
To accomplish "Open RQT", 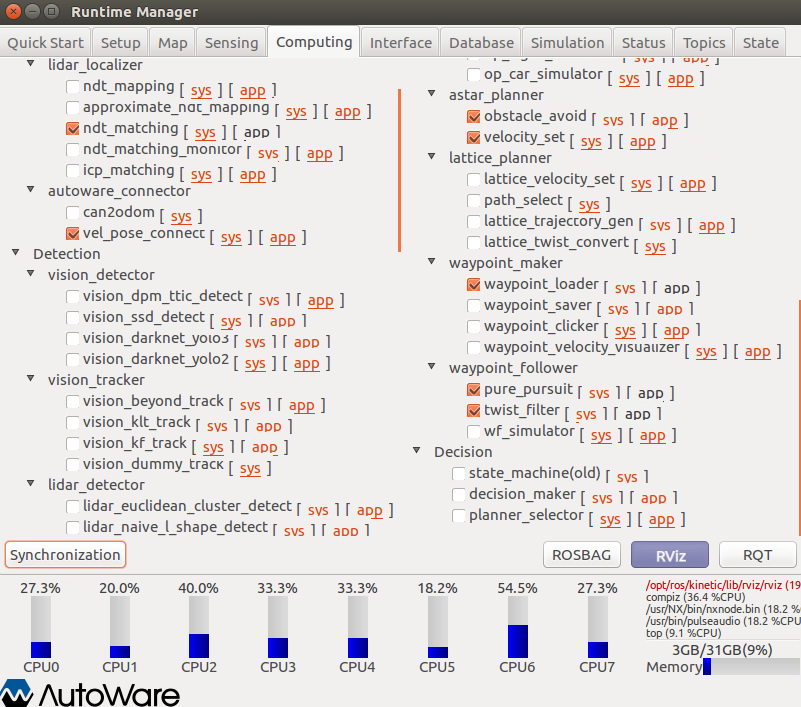I will (758, 555).
